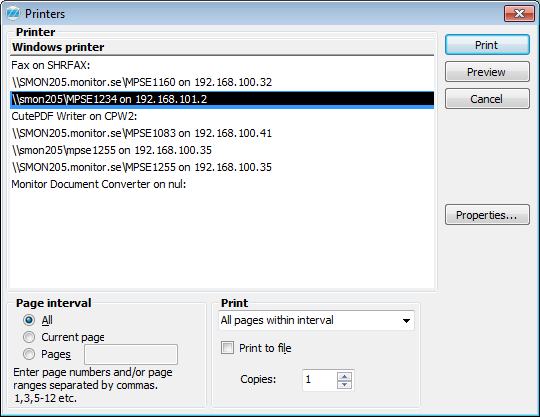The height and width of the screenshot is (417, 540).
Task: Enable the Print to file checkbox
Action: [227, 348]
